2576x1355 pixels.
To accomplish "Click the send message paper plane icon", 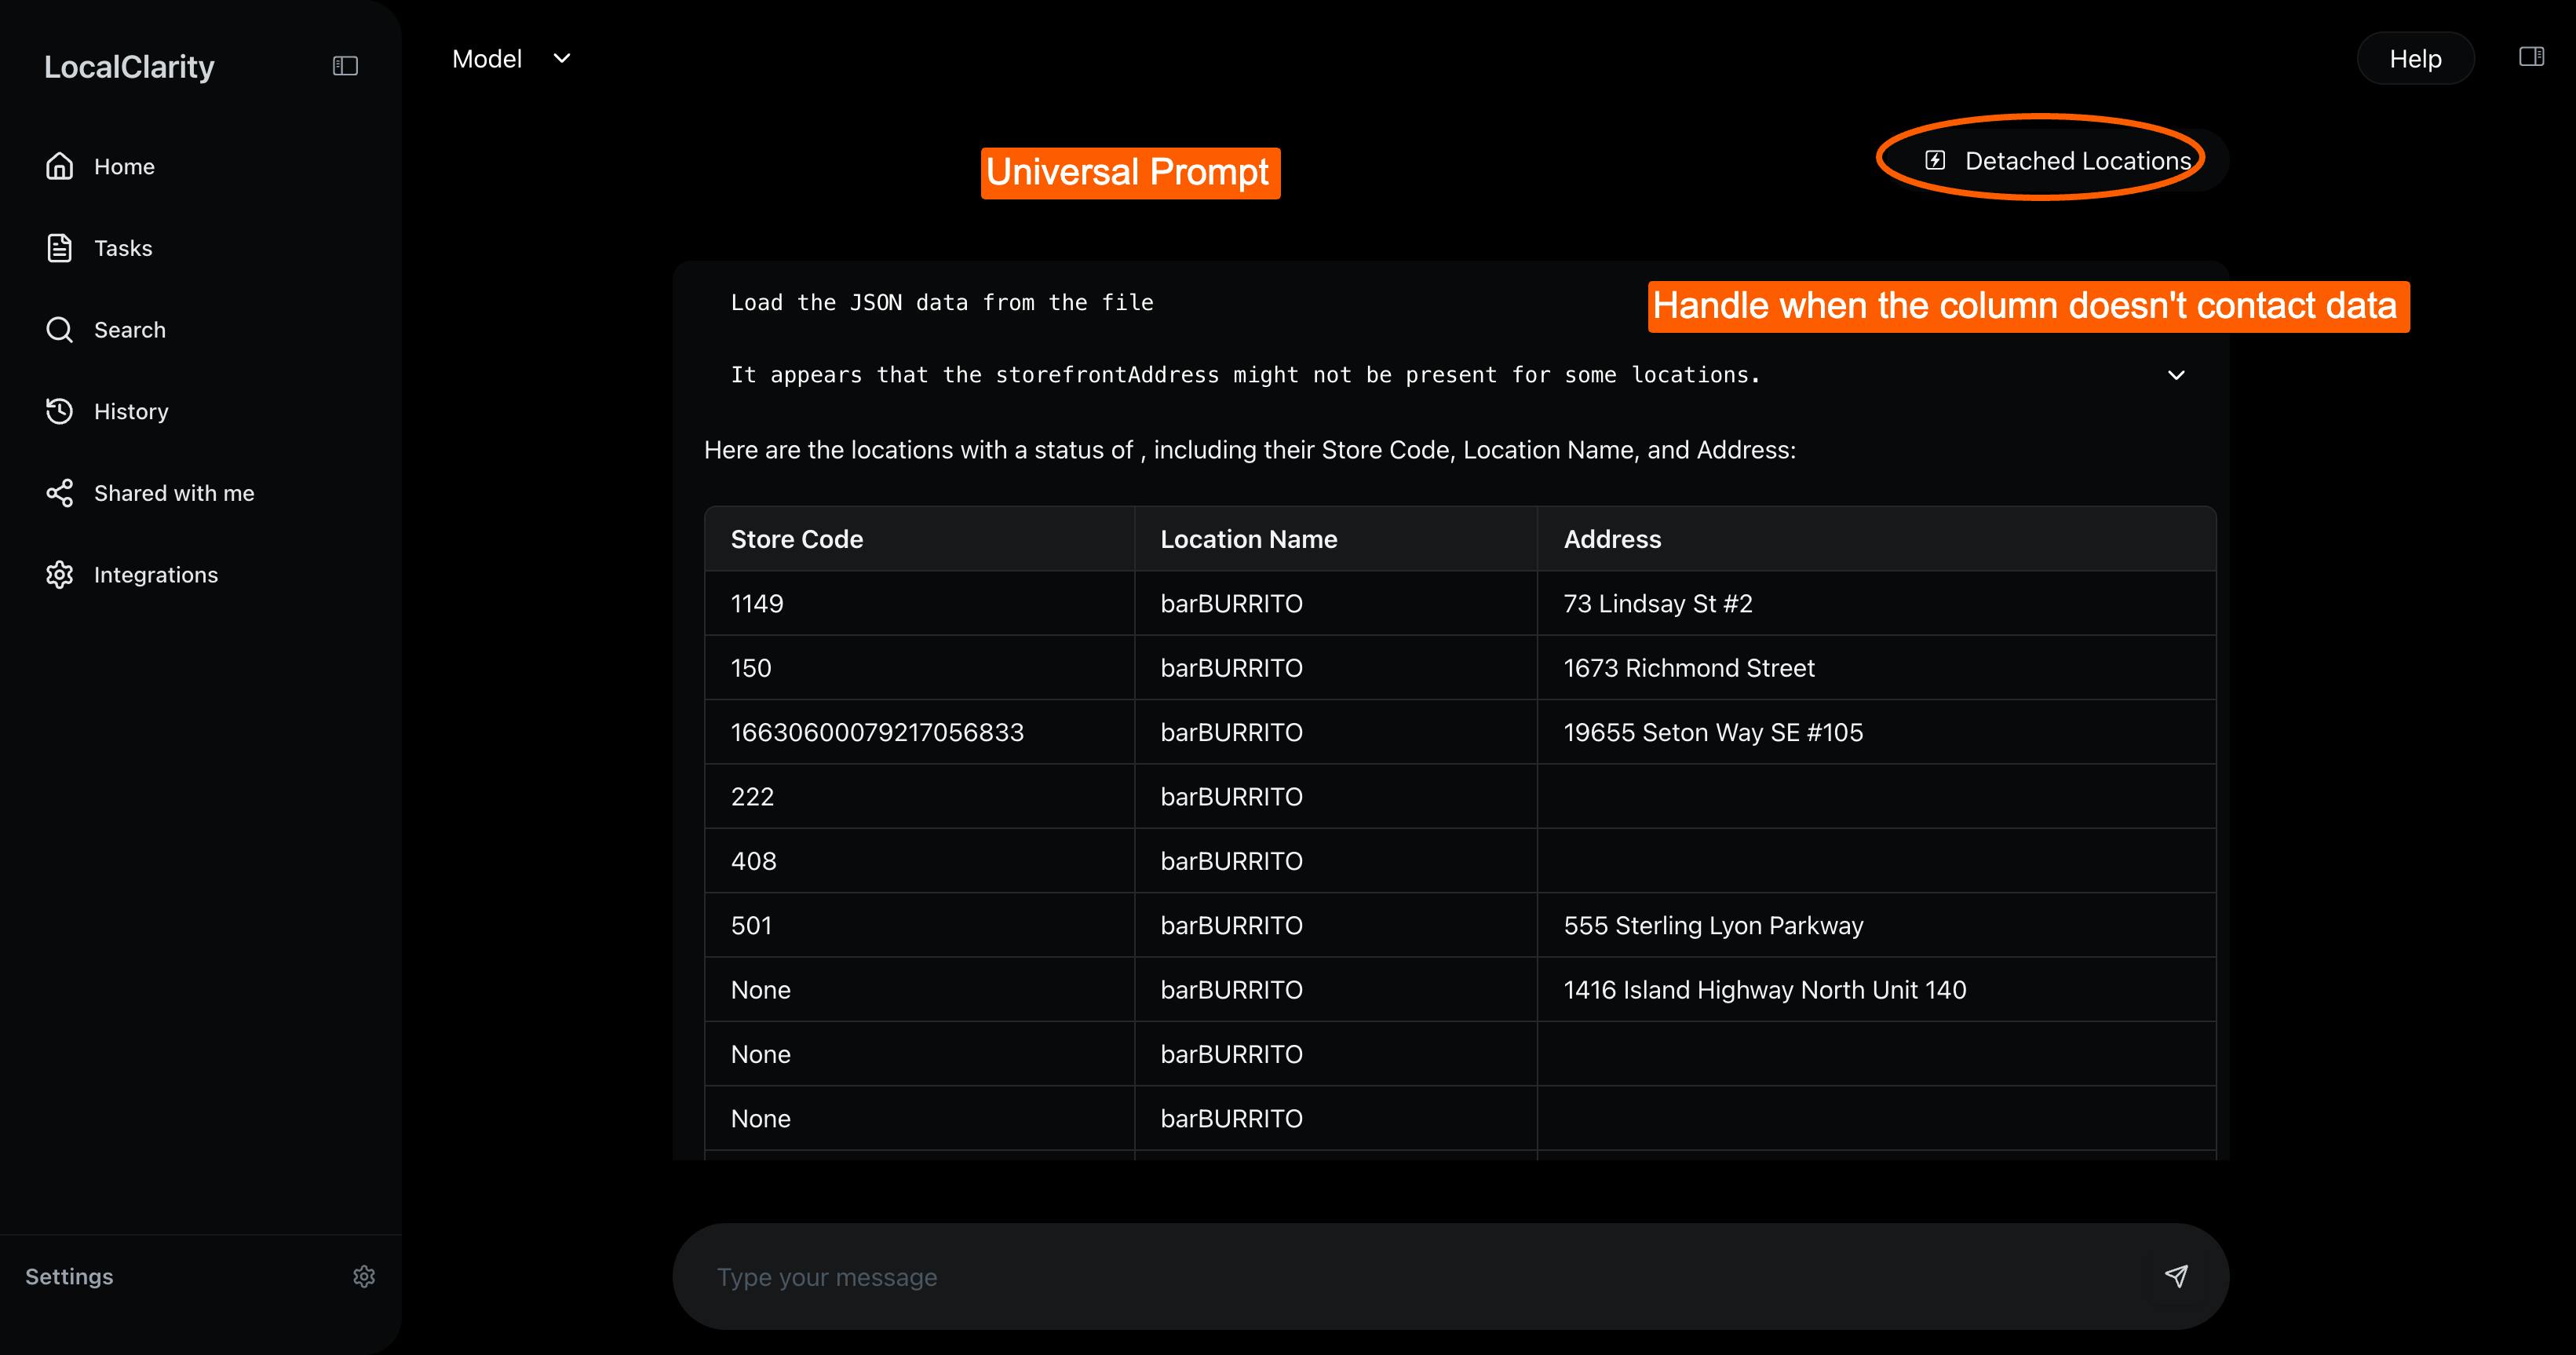I will tap(2176, 1276).
